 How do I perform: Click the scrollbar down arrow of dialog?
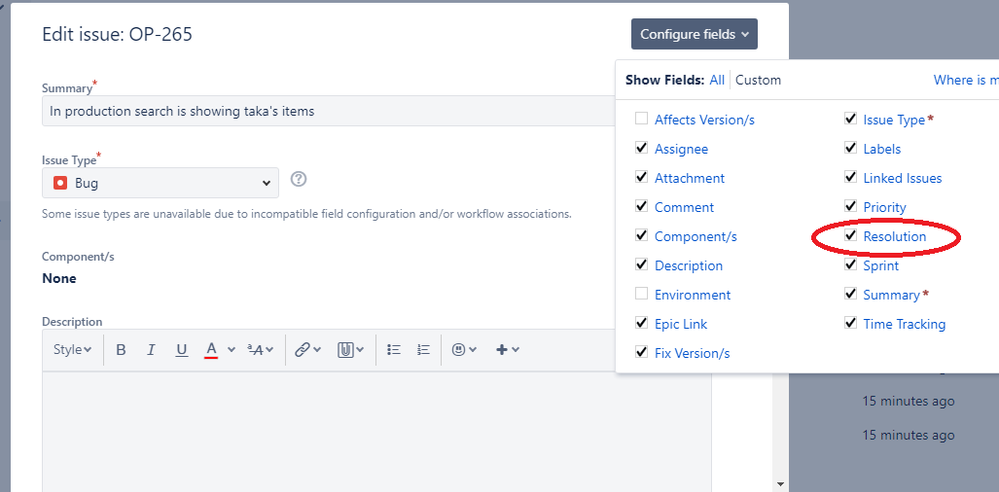[781, 485]
